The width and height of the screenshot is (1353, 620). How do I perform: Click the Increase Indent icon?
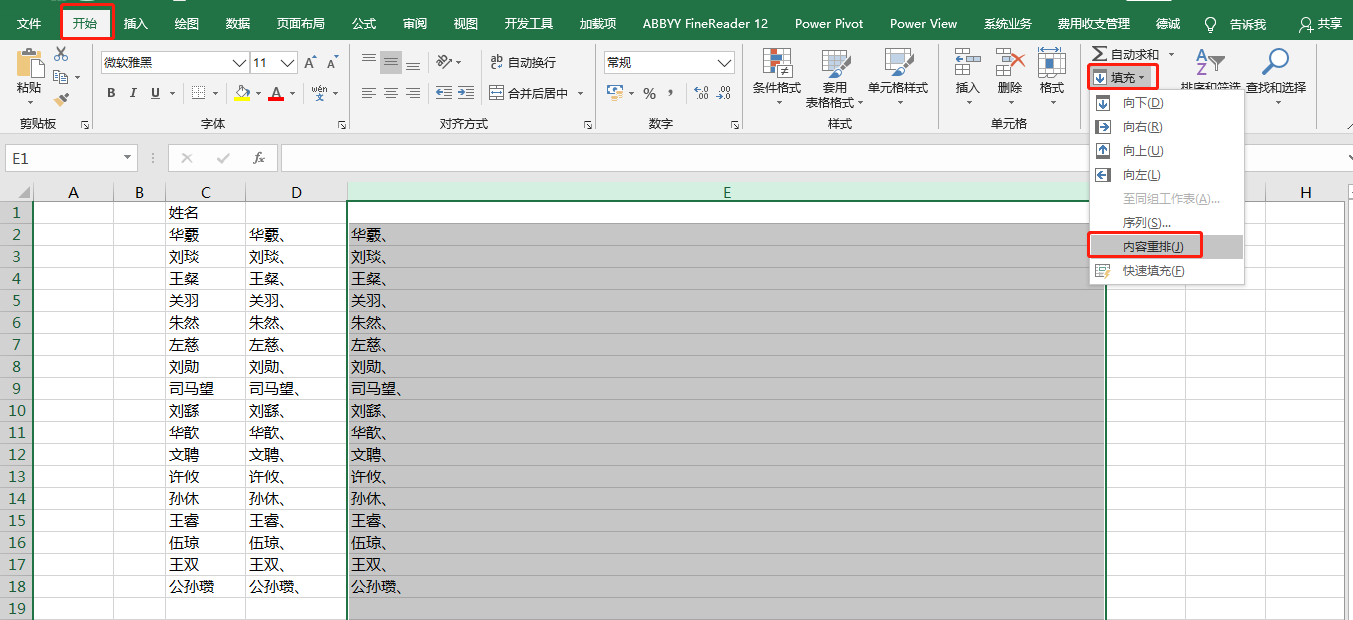pyautogui.click(x=465, y=93)
